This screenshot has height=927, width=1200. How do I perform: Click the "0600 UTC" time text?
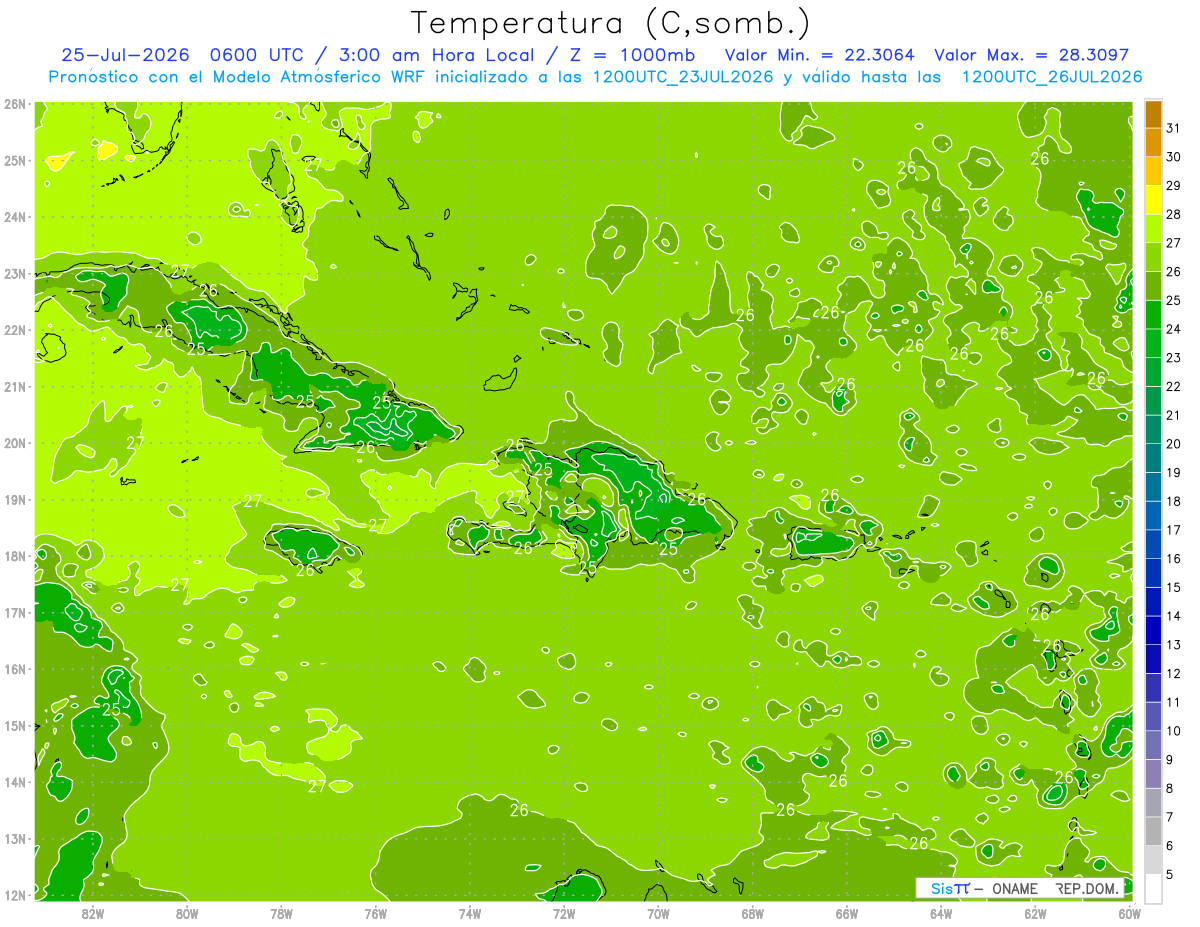tap(255, 55)
